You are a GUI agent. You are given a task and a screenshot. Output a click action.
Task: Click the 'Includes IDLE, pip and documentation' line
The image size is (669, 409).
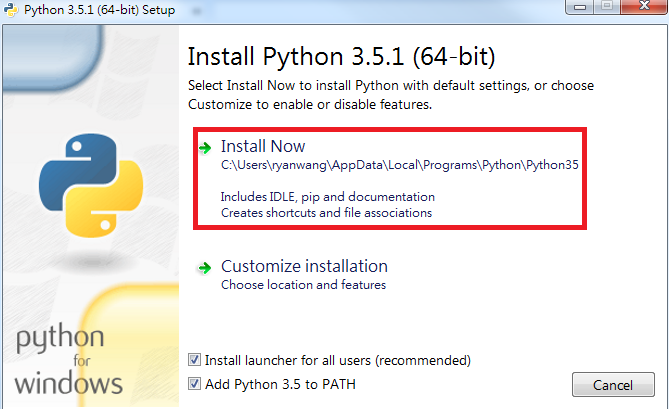[328, 197]
